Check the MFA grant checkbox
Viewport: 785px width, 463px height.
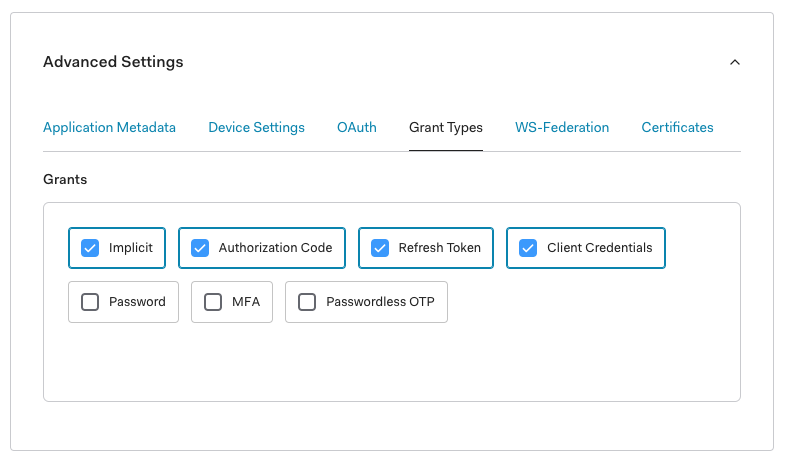(213, 302)
